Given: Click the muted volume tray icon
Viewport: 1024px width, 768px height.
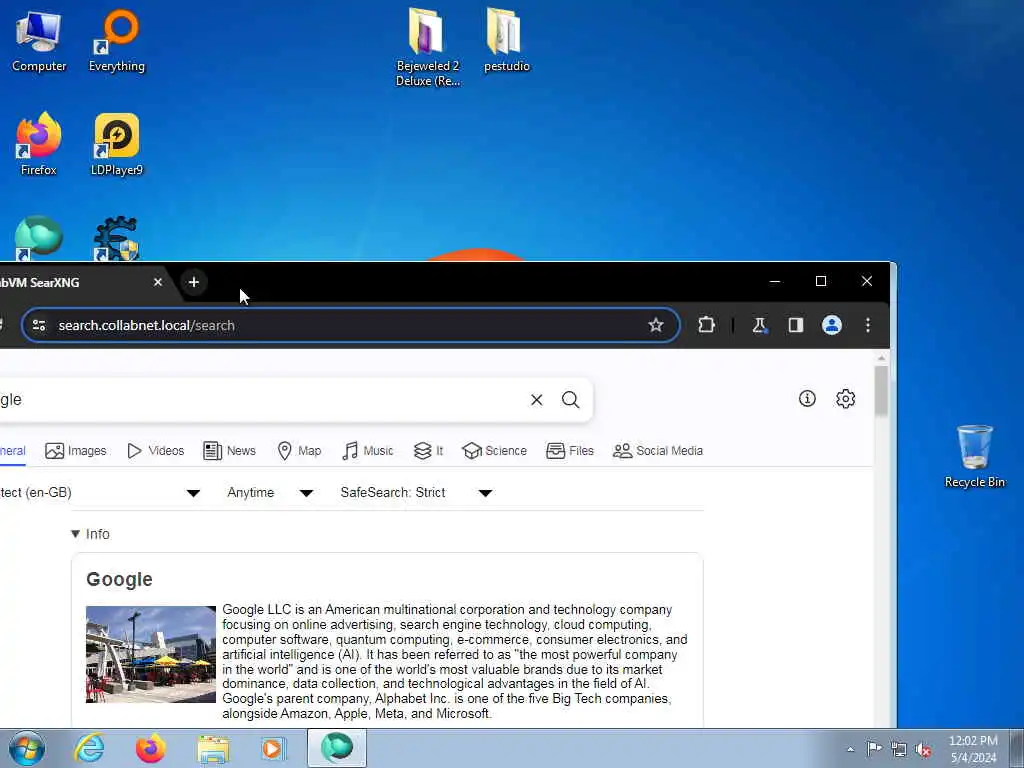Looking at the screenshot, I should coord(923,749).
